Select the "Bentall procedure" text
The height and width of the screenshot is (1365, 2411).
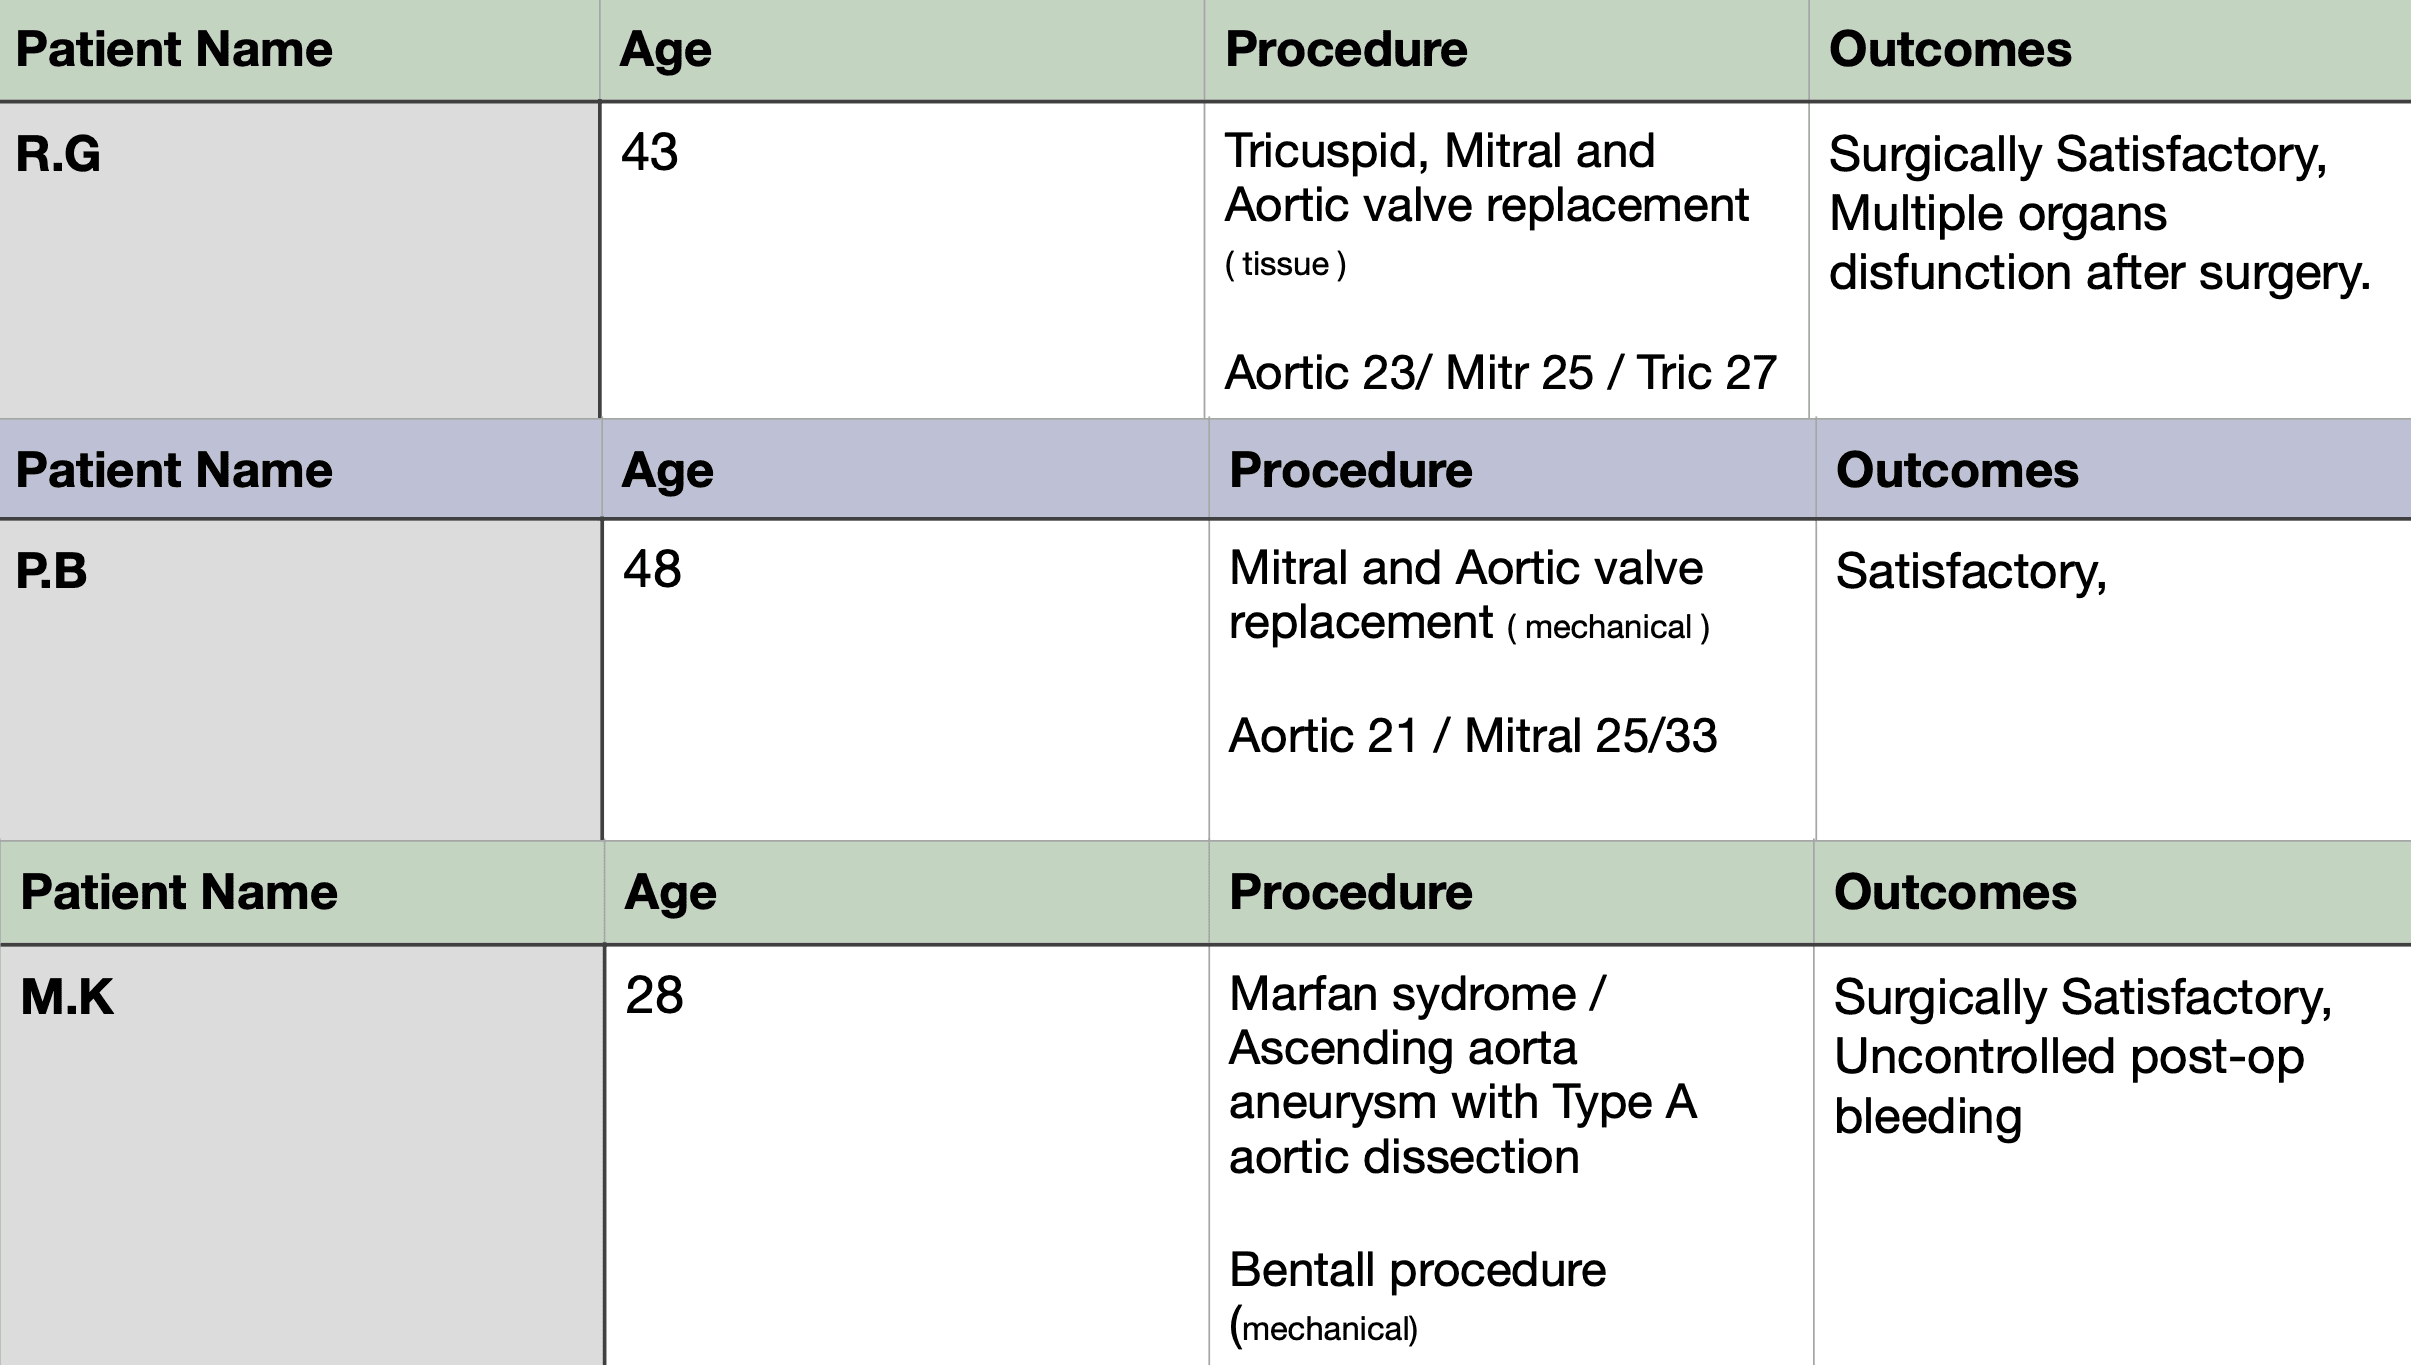(x=1417, y=1270)
